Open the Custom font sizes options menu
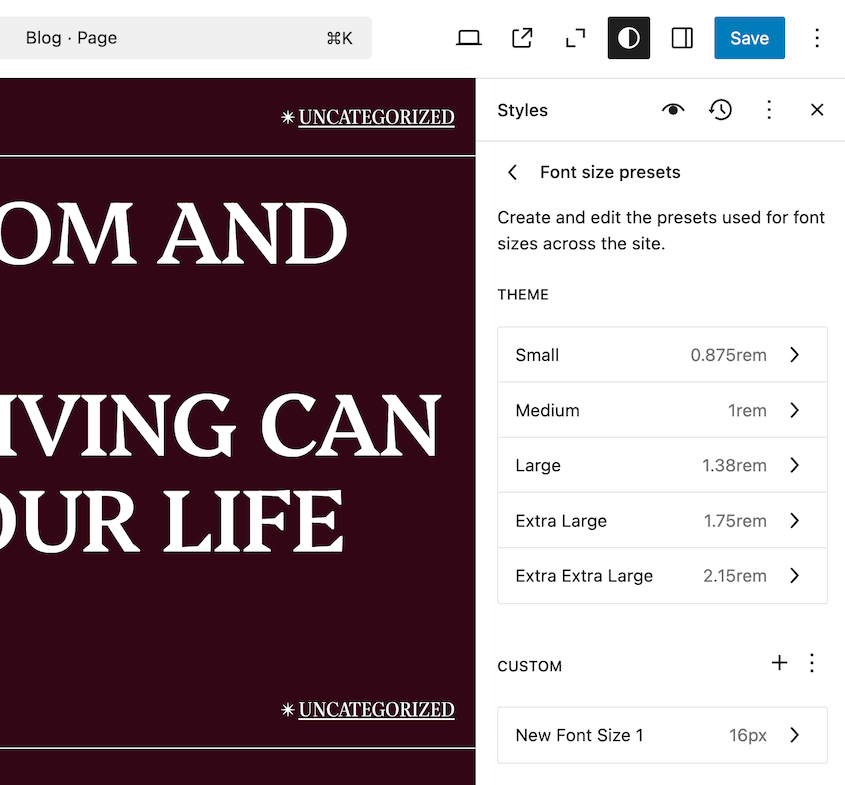Viewport: 845px width, 785px height. (812, 663)
